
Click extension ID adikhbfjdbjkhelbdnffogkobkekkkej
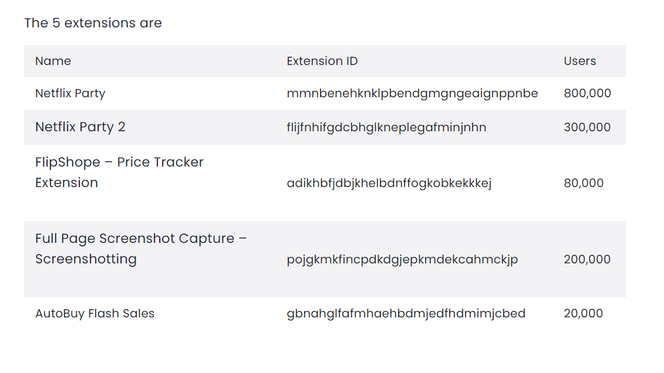[389, 183]
